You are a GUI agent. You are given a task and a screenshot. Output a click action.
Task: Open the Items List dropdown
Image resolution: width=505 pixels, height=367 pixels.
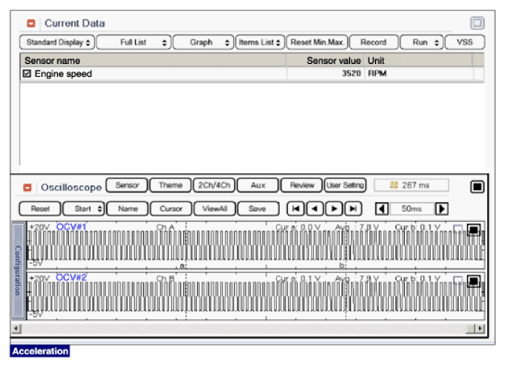coord(260,42)
